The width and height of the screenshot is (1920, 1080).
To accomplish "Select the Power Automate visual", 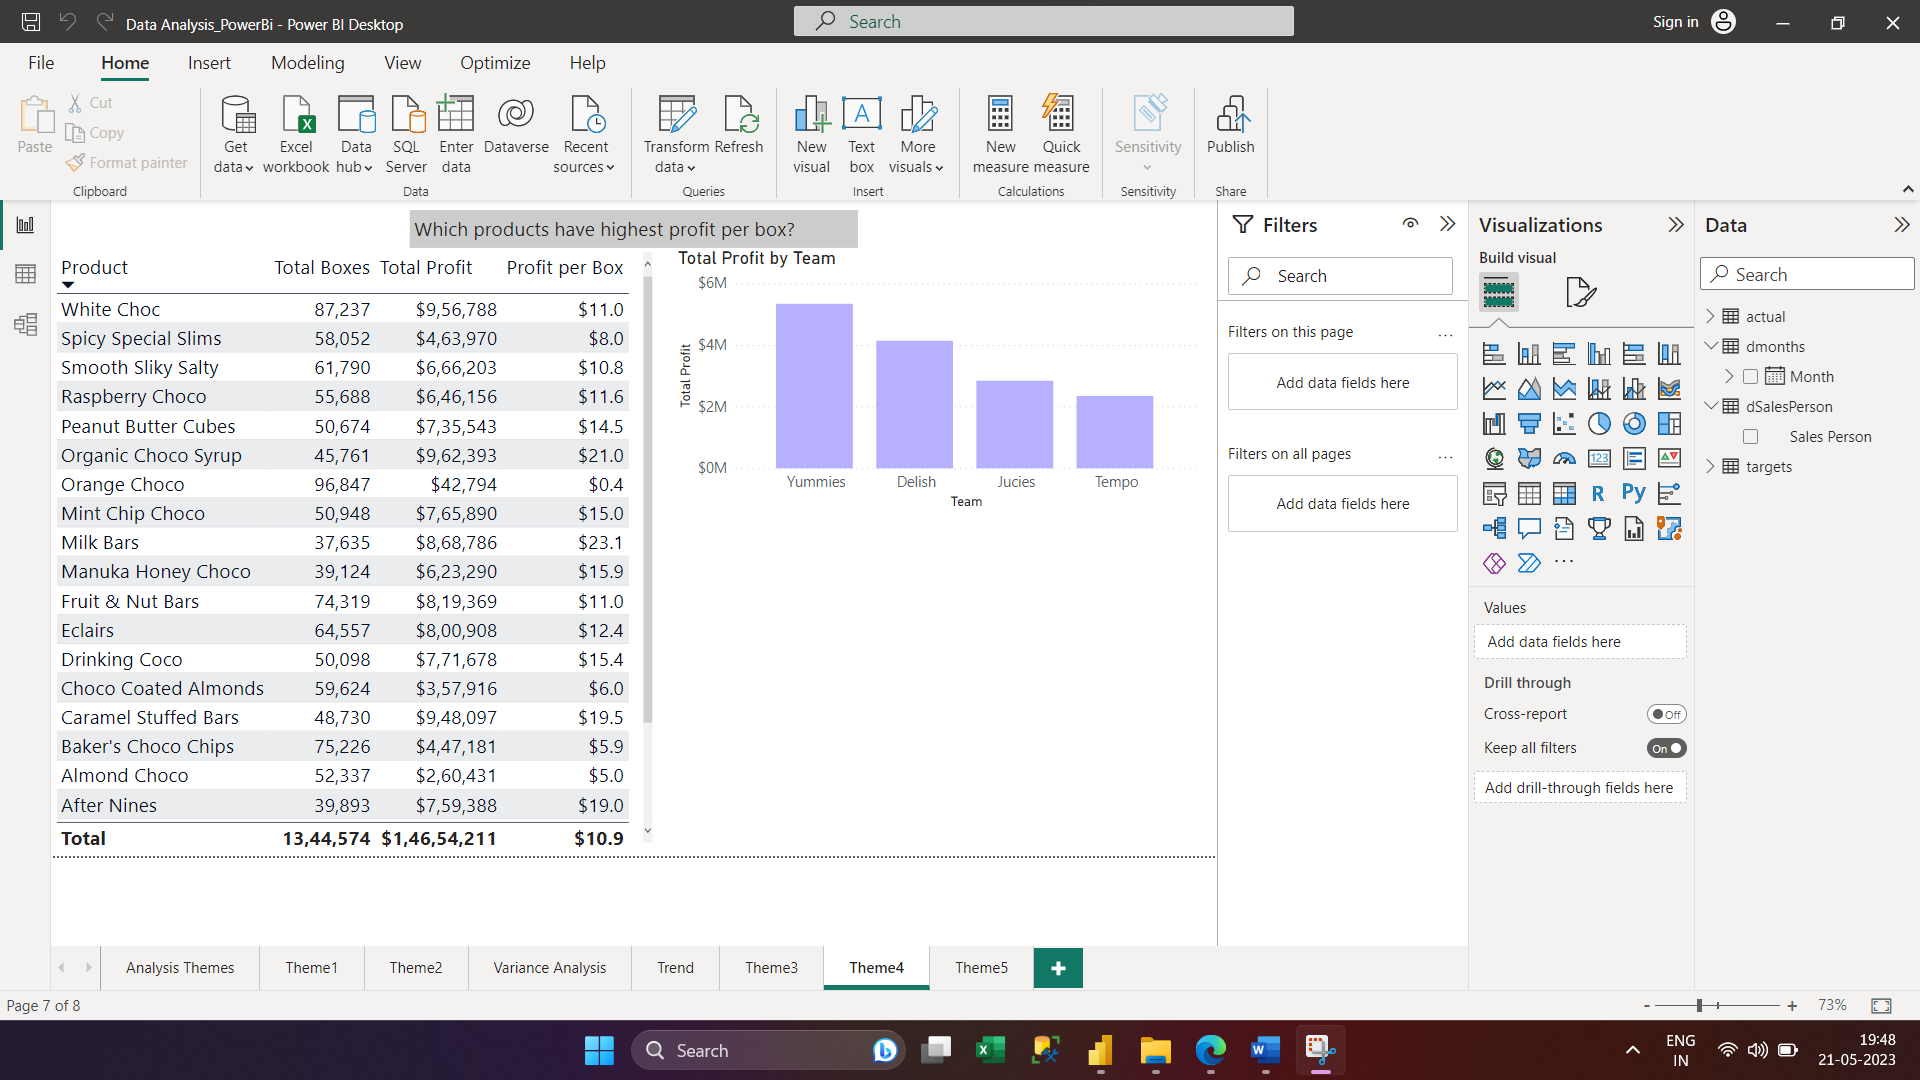I will point(1529,563).
